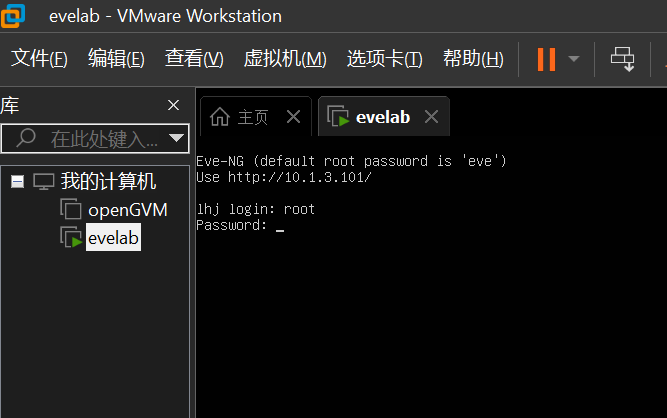Open the 编辑(E) menu
This screenshot has height=418, width=667.
click(x=116, y=59)
